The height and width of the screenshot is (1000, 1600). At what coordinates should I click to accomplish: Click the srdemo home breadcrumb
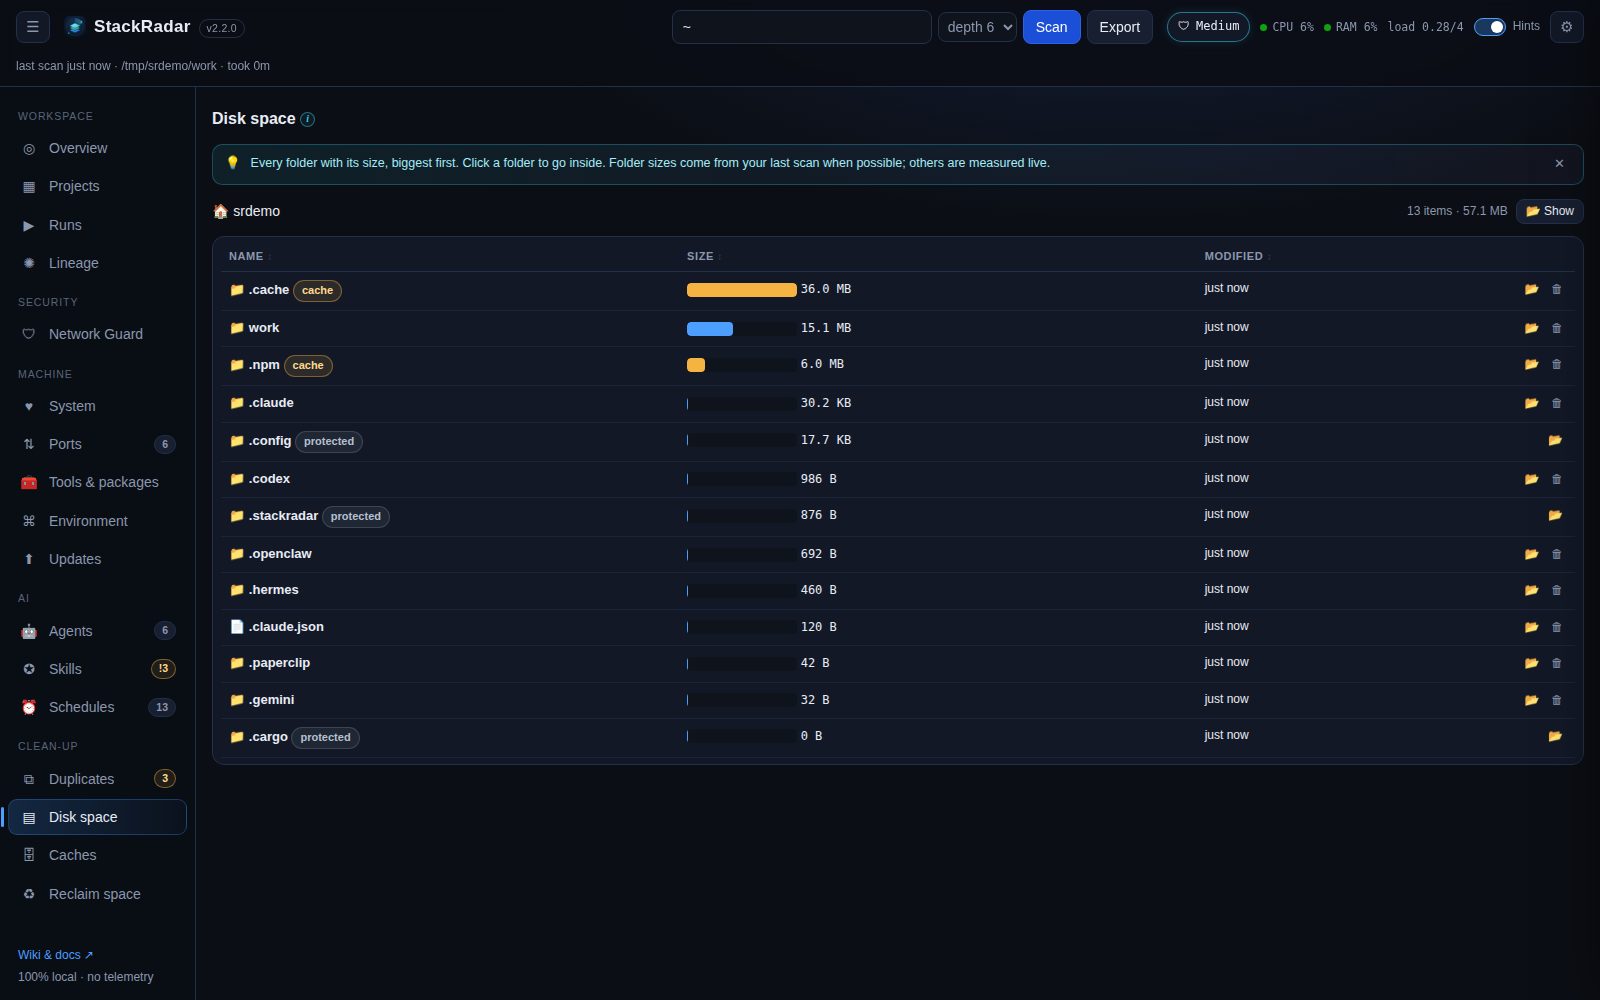pos(246,211)
